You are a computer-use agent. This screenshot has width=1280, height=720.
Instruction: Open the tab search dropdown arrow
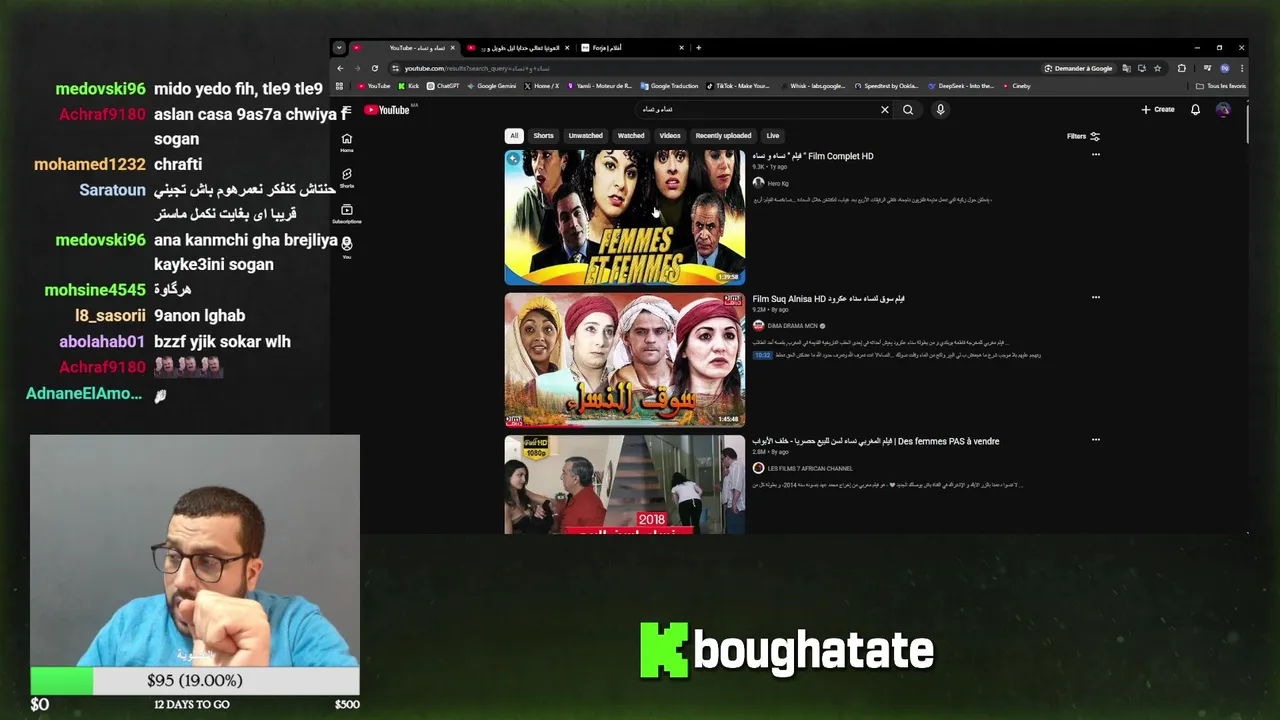[x=339, y=47]
